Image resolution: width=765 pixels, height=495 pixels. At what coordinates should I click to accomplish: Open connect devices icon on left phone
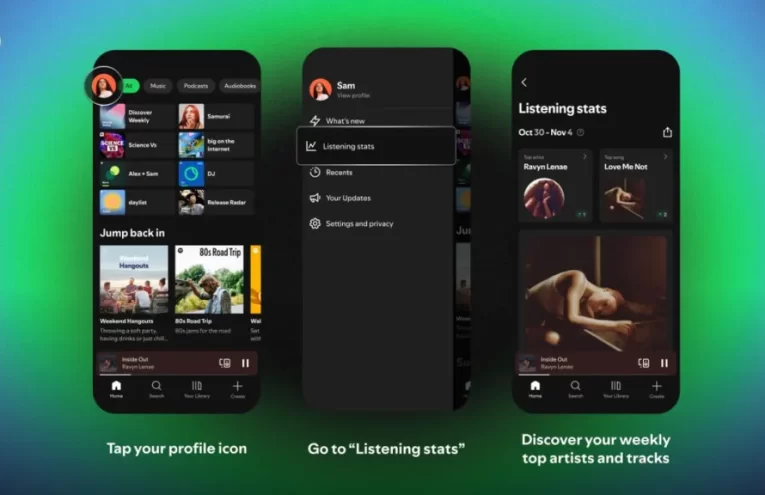click(225, 363)
